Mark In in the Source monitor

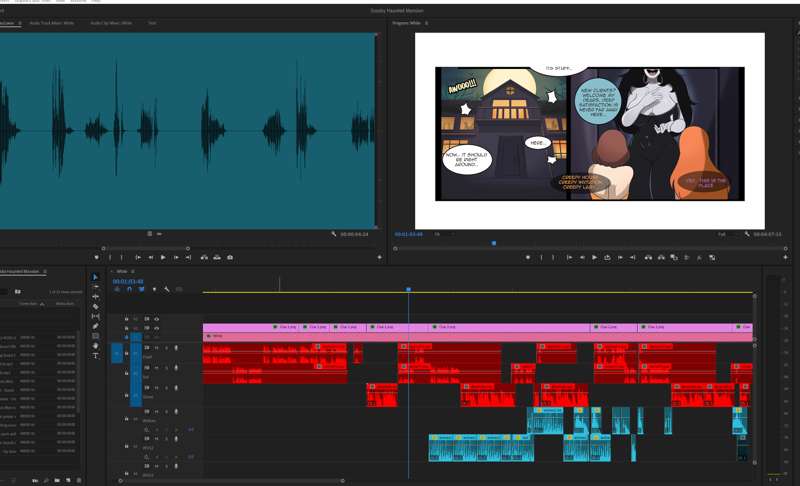(110, 258)
